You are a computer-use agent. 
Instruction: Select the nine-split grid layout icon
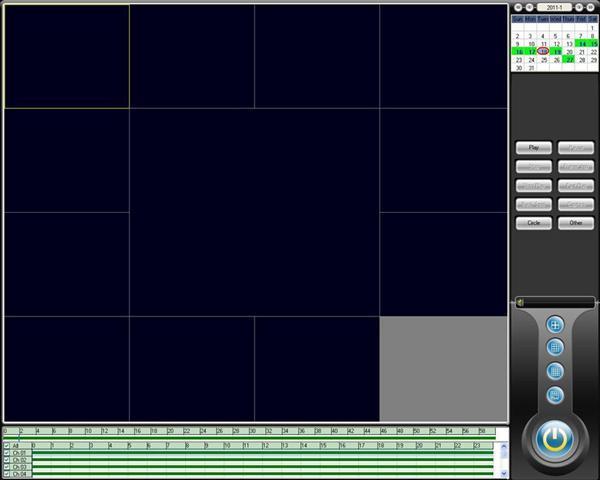click(x=555, y=348)
